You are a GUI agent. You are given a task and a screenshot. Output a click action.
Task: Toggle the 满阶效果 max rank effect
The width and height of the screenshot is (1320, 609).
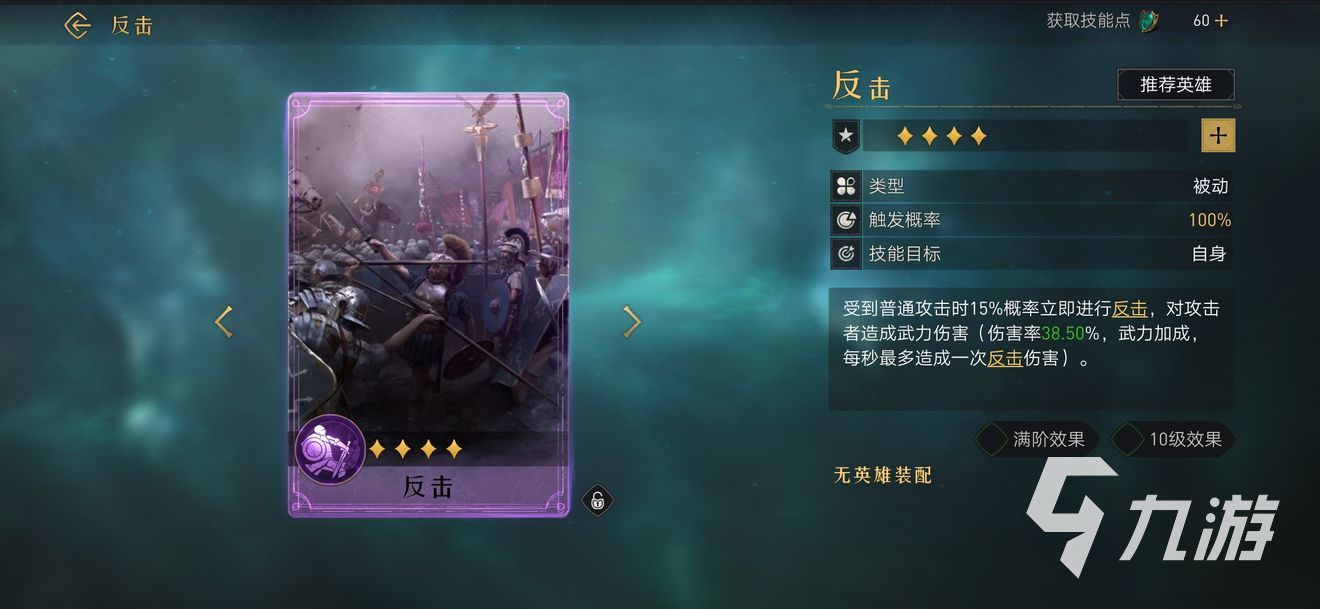[x=1037, y=439]
